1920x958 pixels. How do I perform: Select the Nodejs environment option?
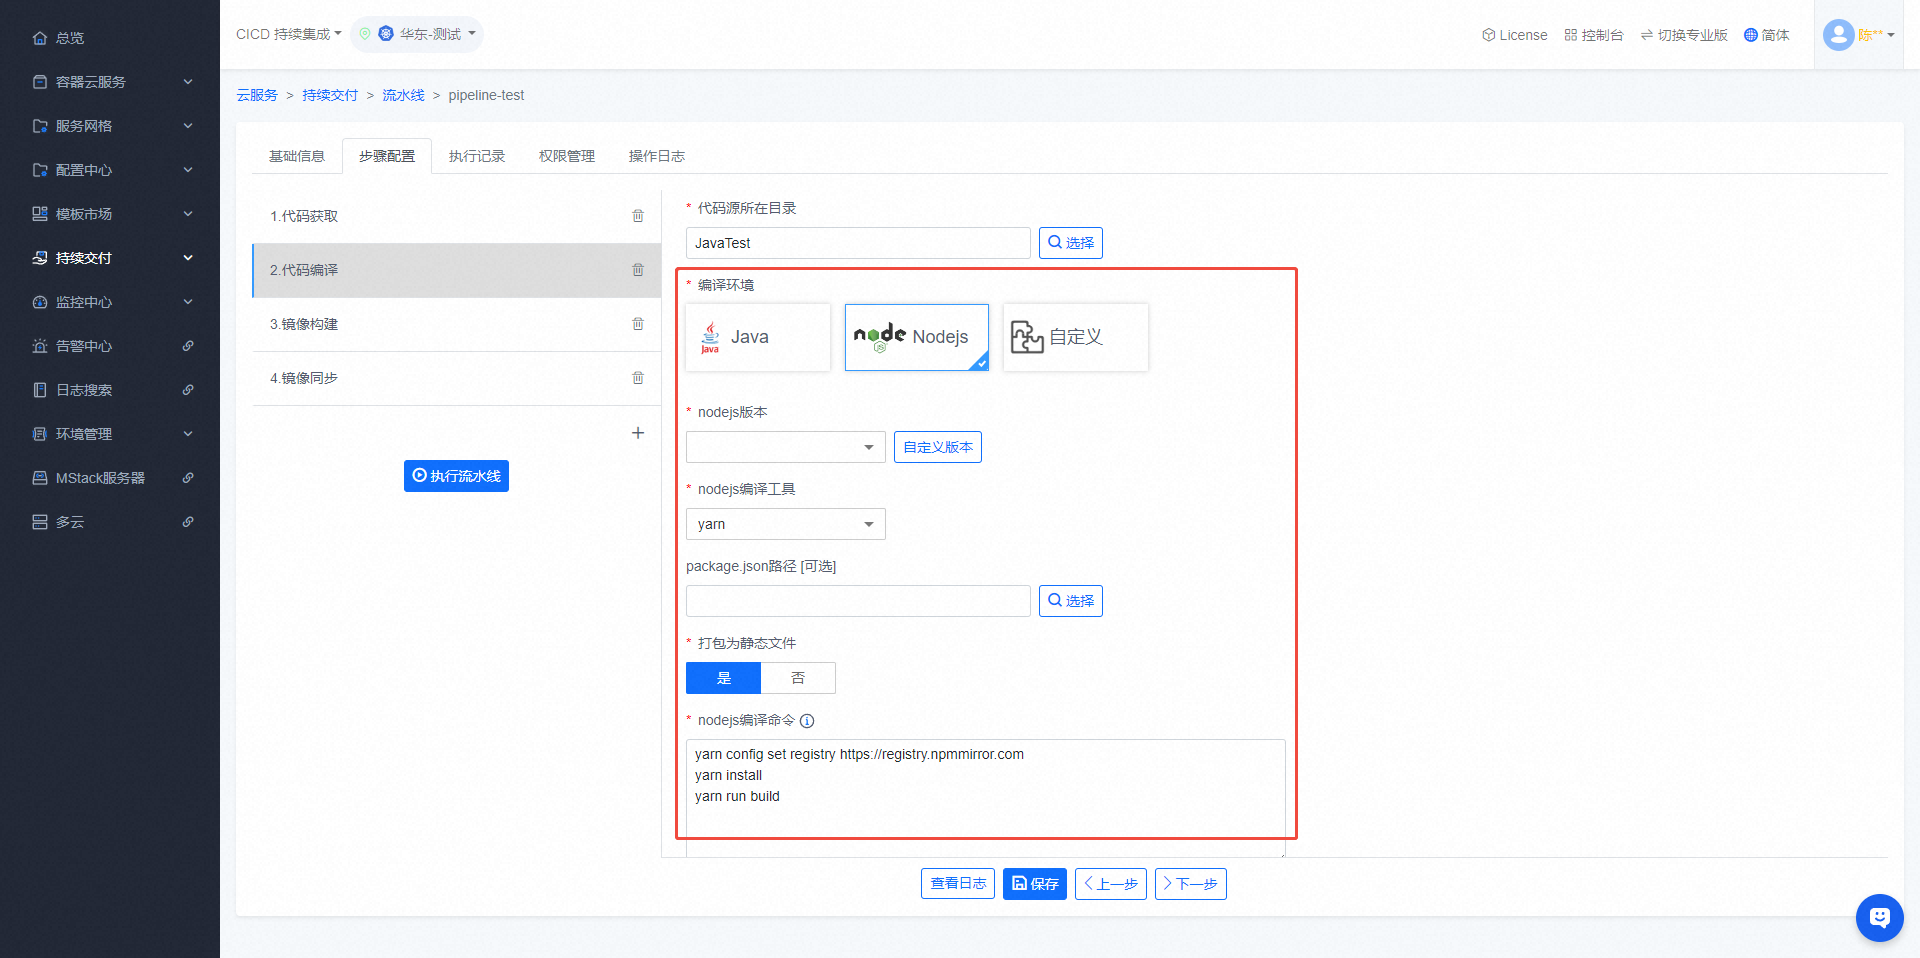pos(916,338)
